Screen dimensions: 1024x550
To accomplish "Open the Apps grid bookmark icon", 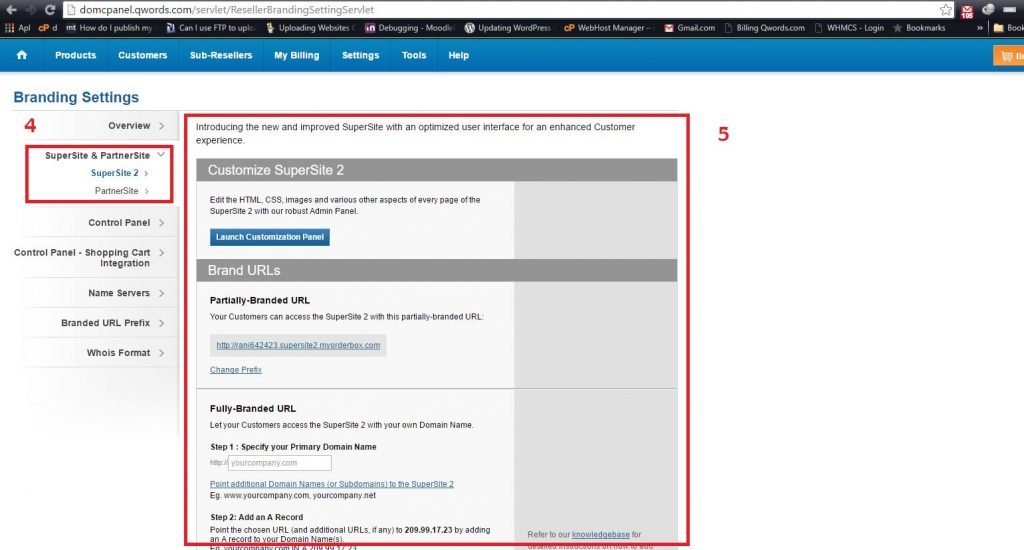I will (9, 27).
